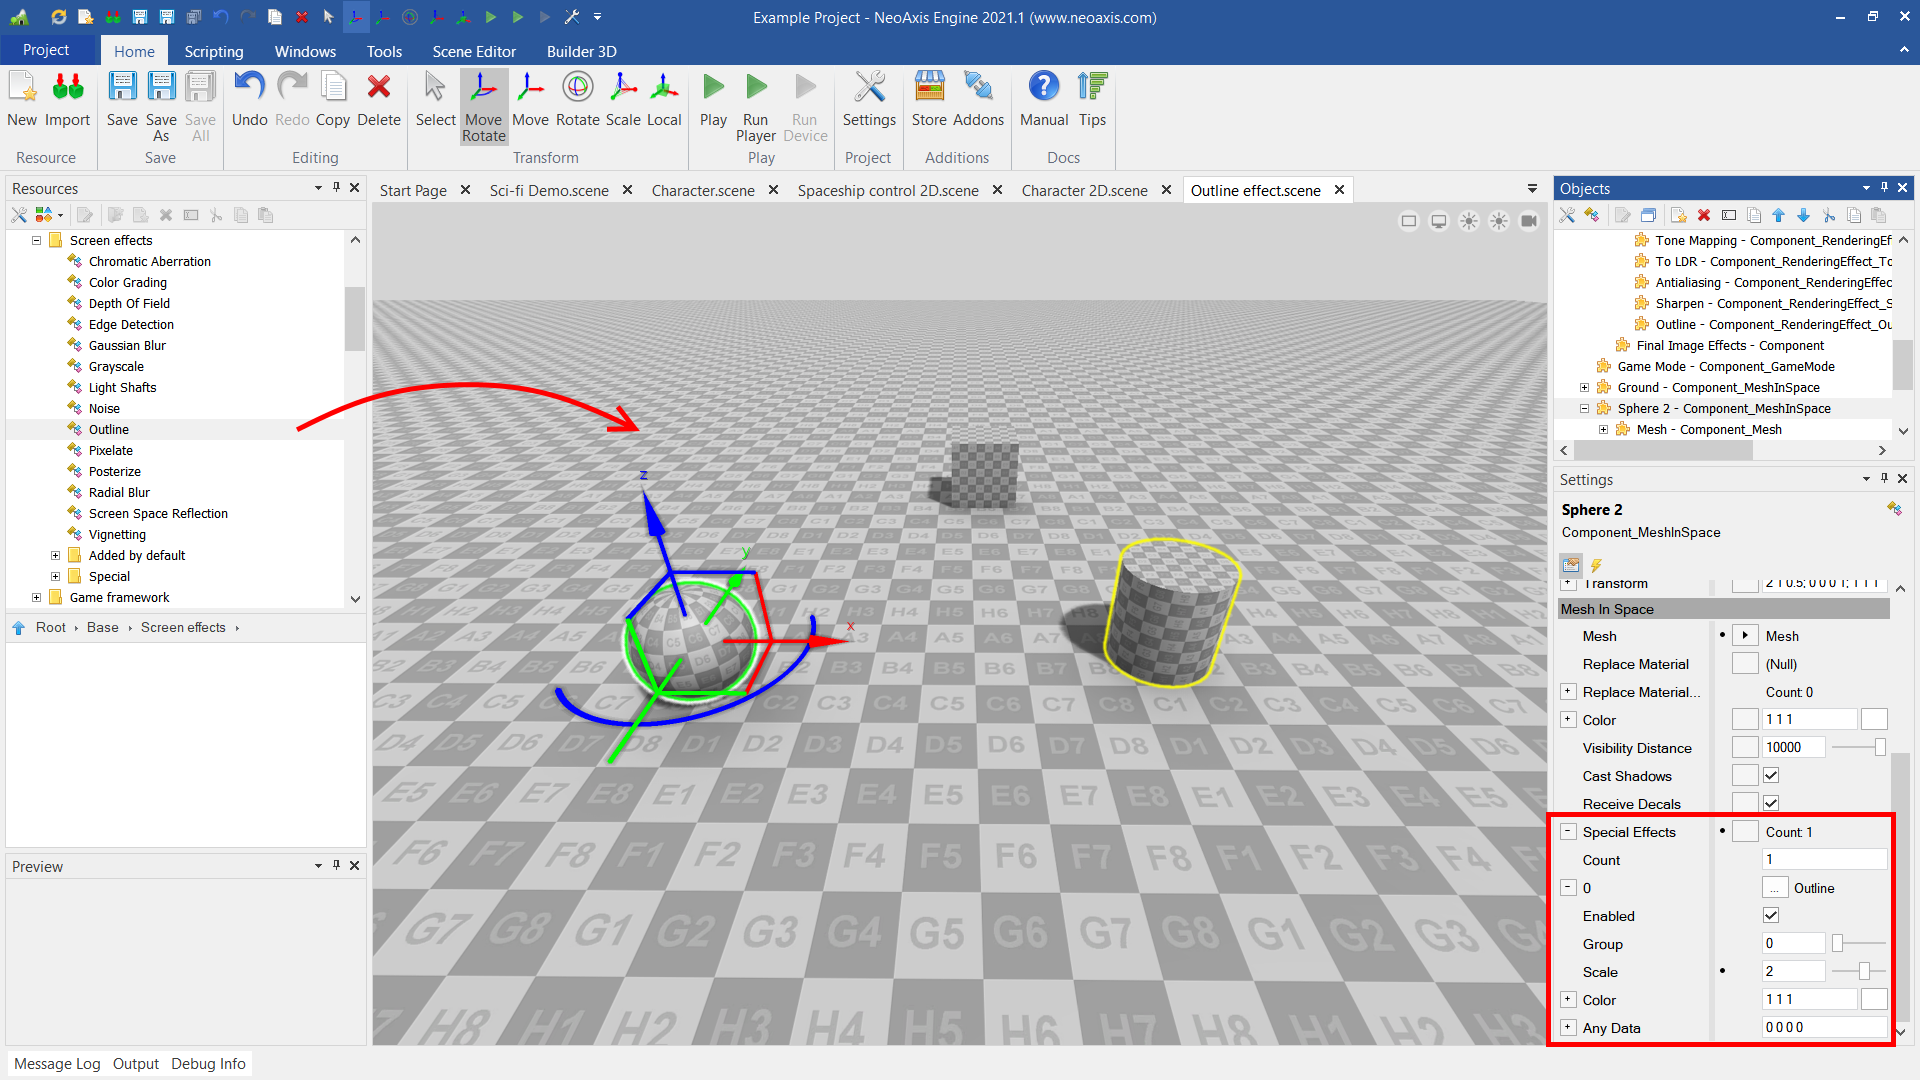The image size is (1920, 1080).
Task: Expand the Added by default folder
Action: pos(55,555)
